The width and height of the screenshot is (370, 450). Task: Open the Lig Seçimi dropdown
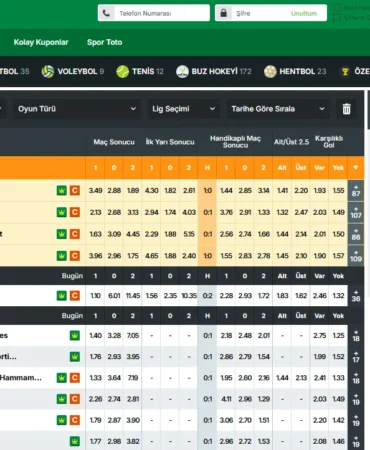[x=183, y=109]
